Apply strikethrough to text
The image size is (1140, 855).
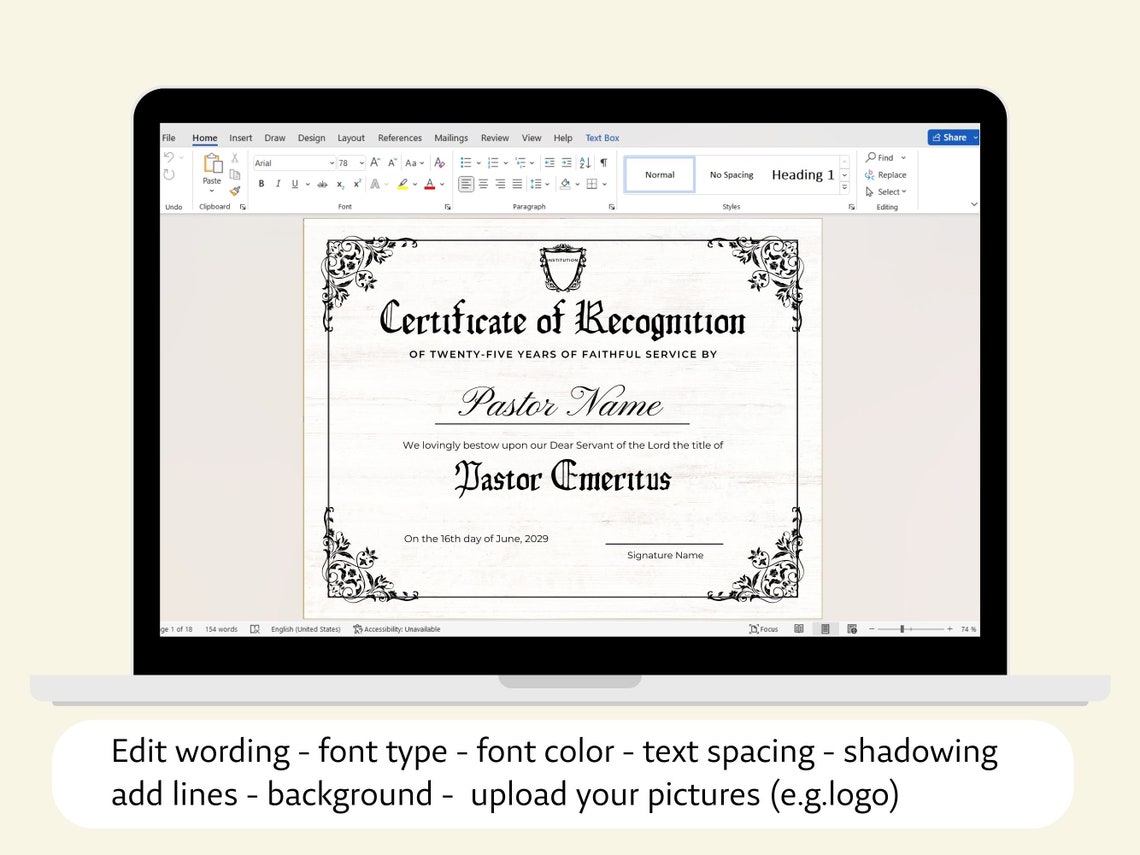322,184
